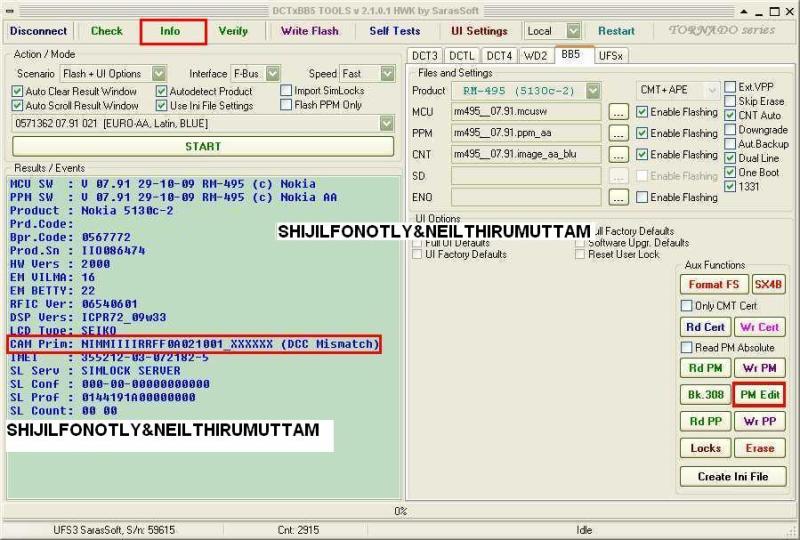The height and width of the screenshot is (540, 800).
Task: Toggle Use Ini File Settings
Action: pos(161,106)
